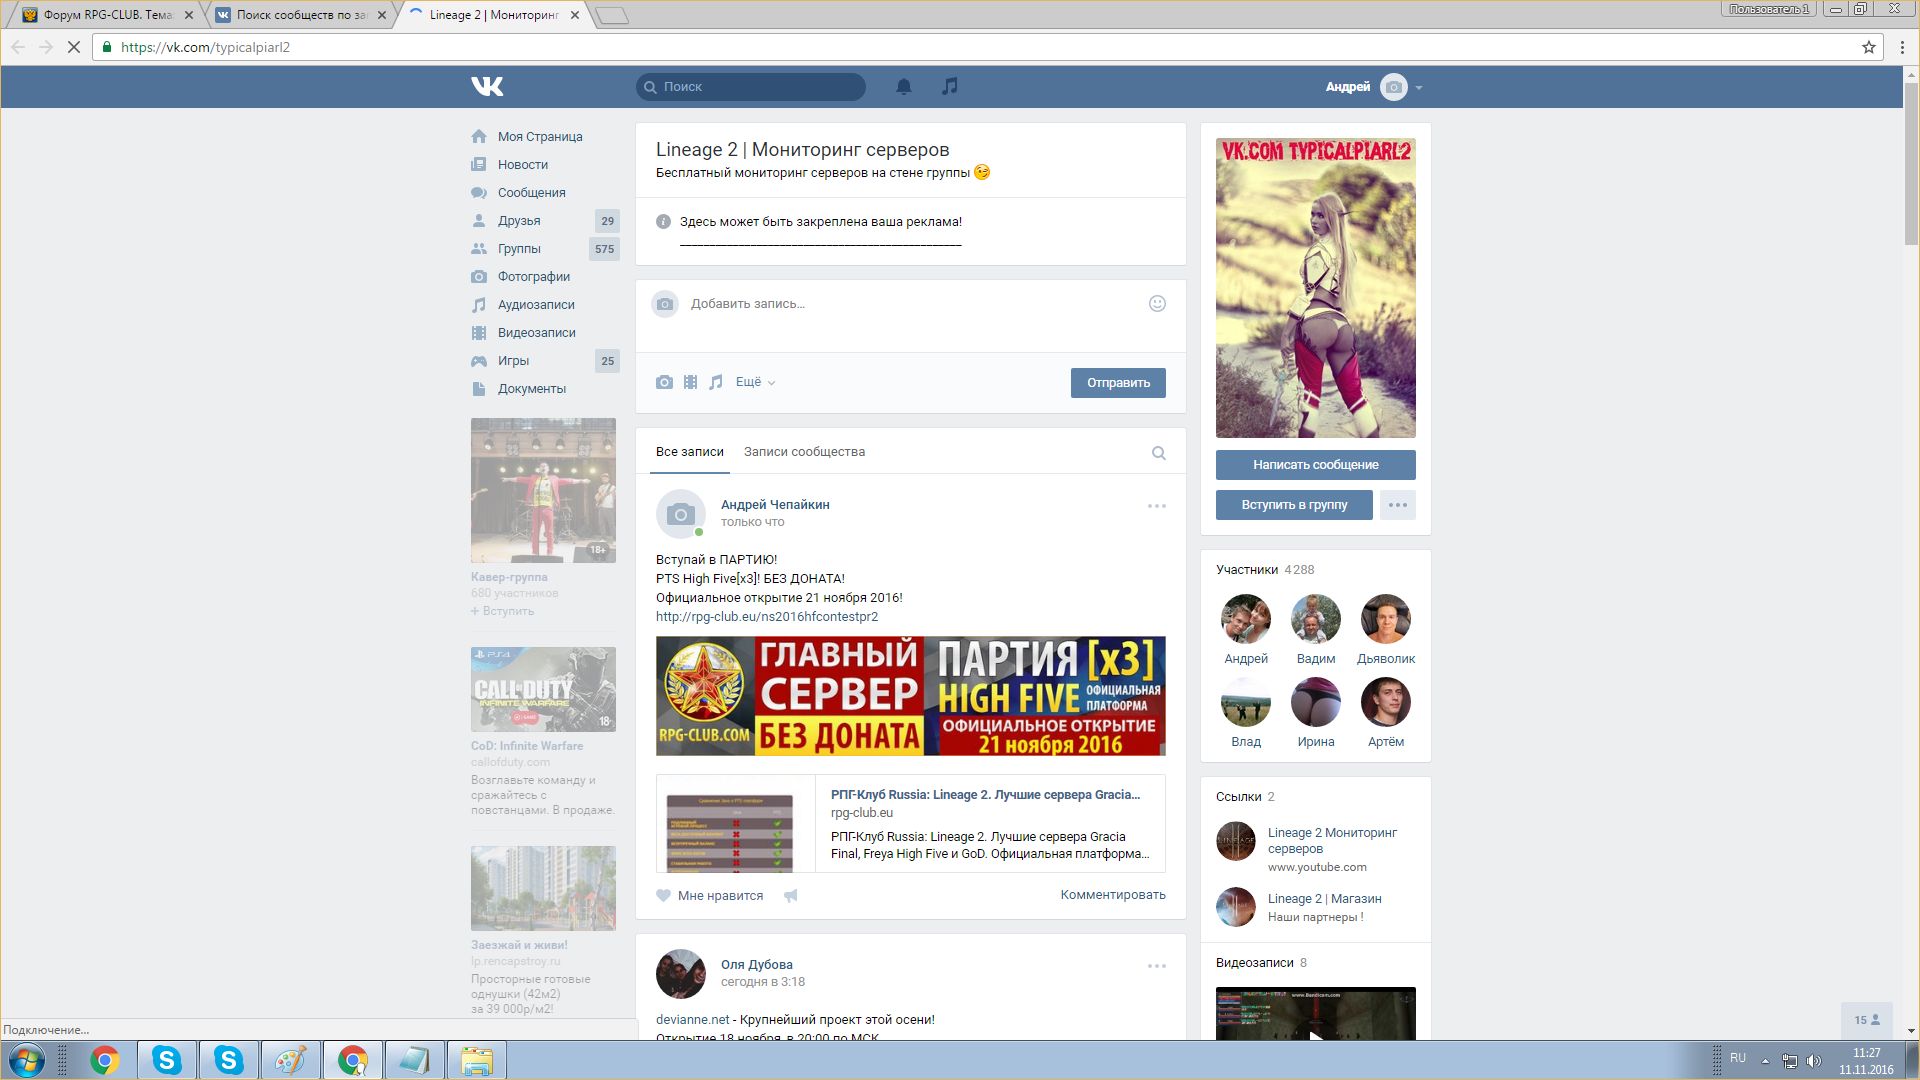Attach audio via music note icon below post box

coord(716,382)
